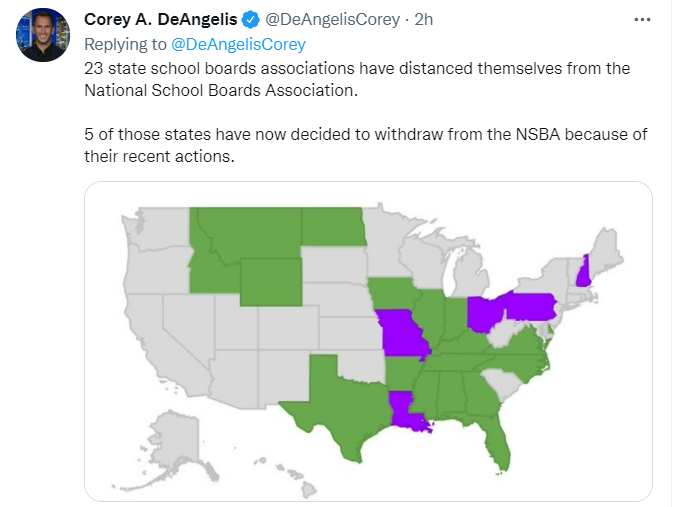Click green Montana on the map

(248, 232)
